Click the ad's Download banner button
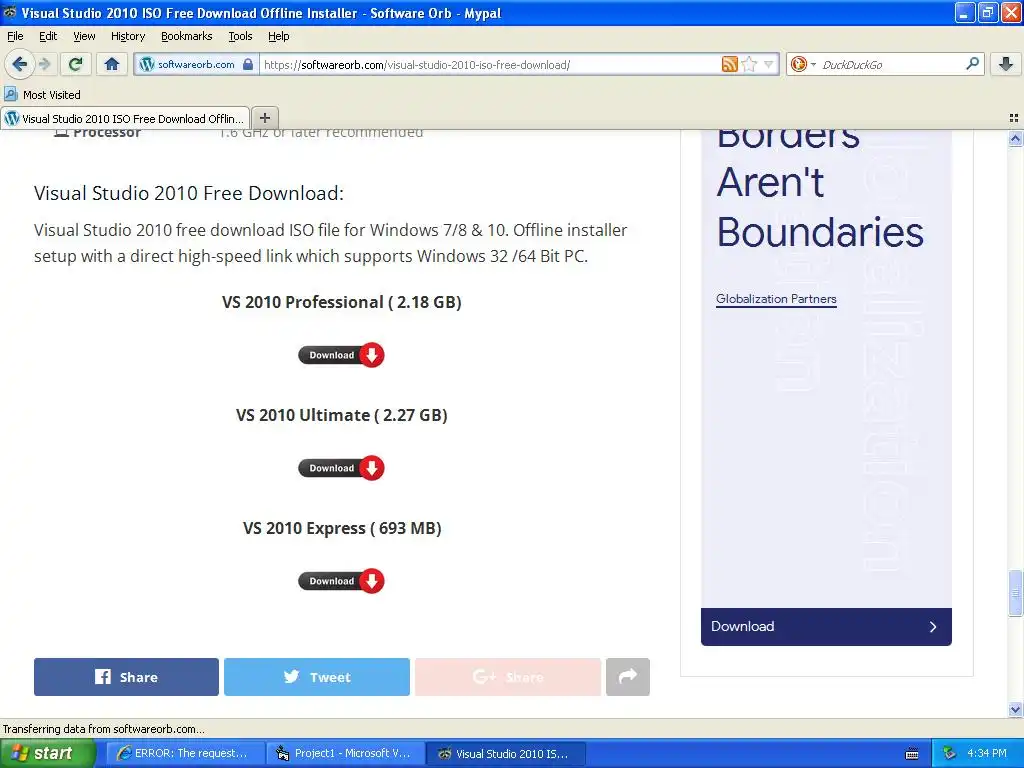Image resolution: width=1024 pixels, height=768 pixels. (x=826, y=627)
